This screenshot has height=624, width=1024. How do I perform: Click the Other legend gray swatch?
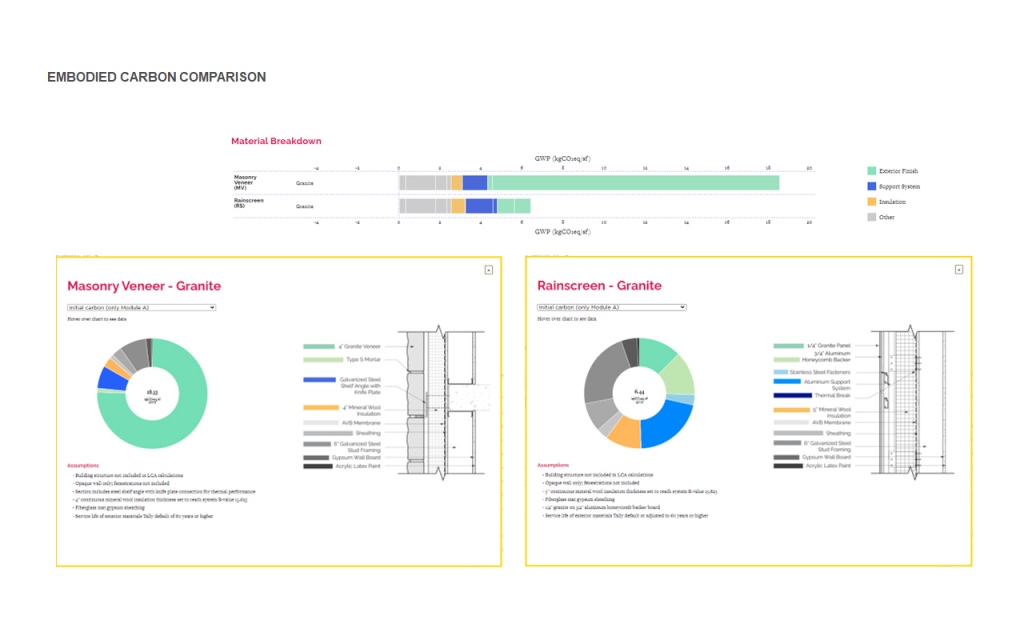(871, 216)
